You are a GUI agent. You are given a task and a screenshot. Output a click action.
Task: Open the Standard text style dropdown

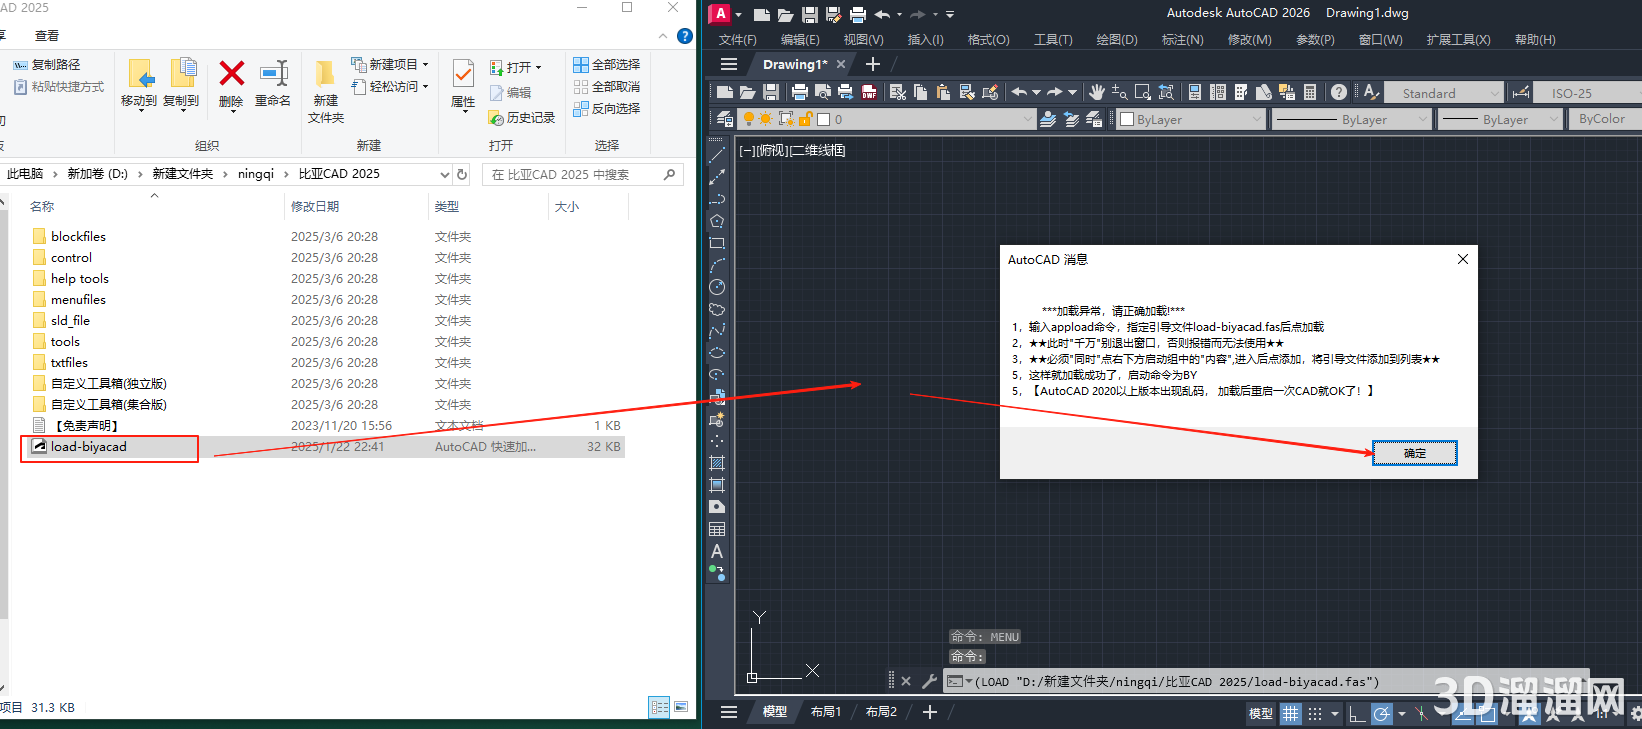1443,93
